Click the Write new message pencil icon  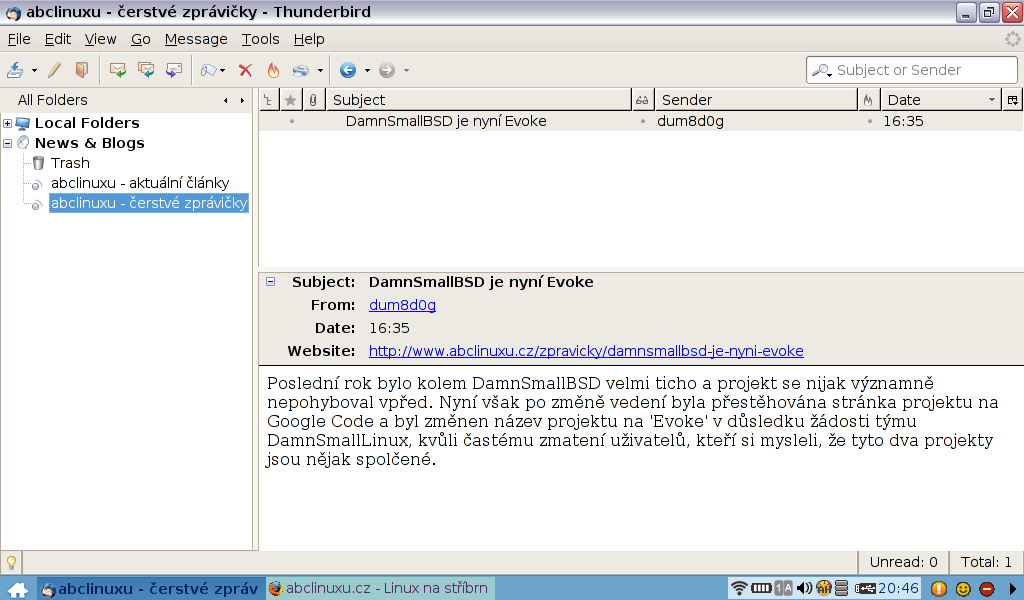point(55,70)
